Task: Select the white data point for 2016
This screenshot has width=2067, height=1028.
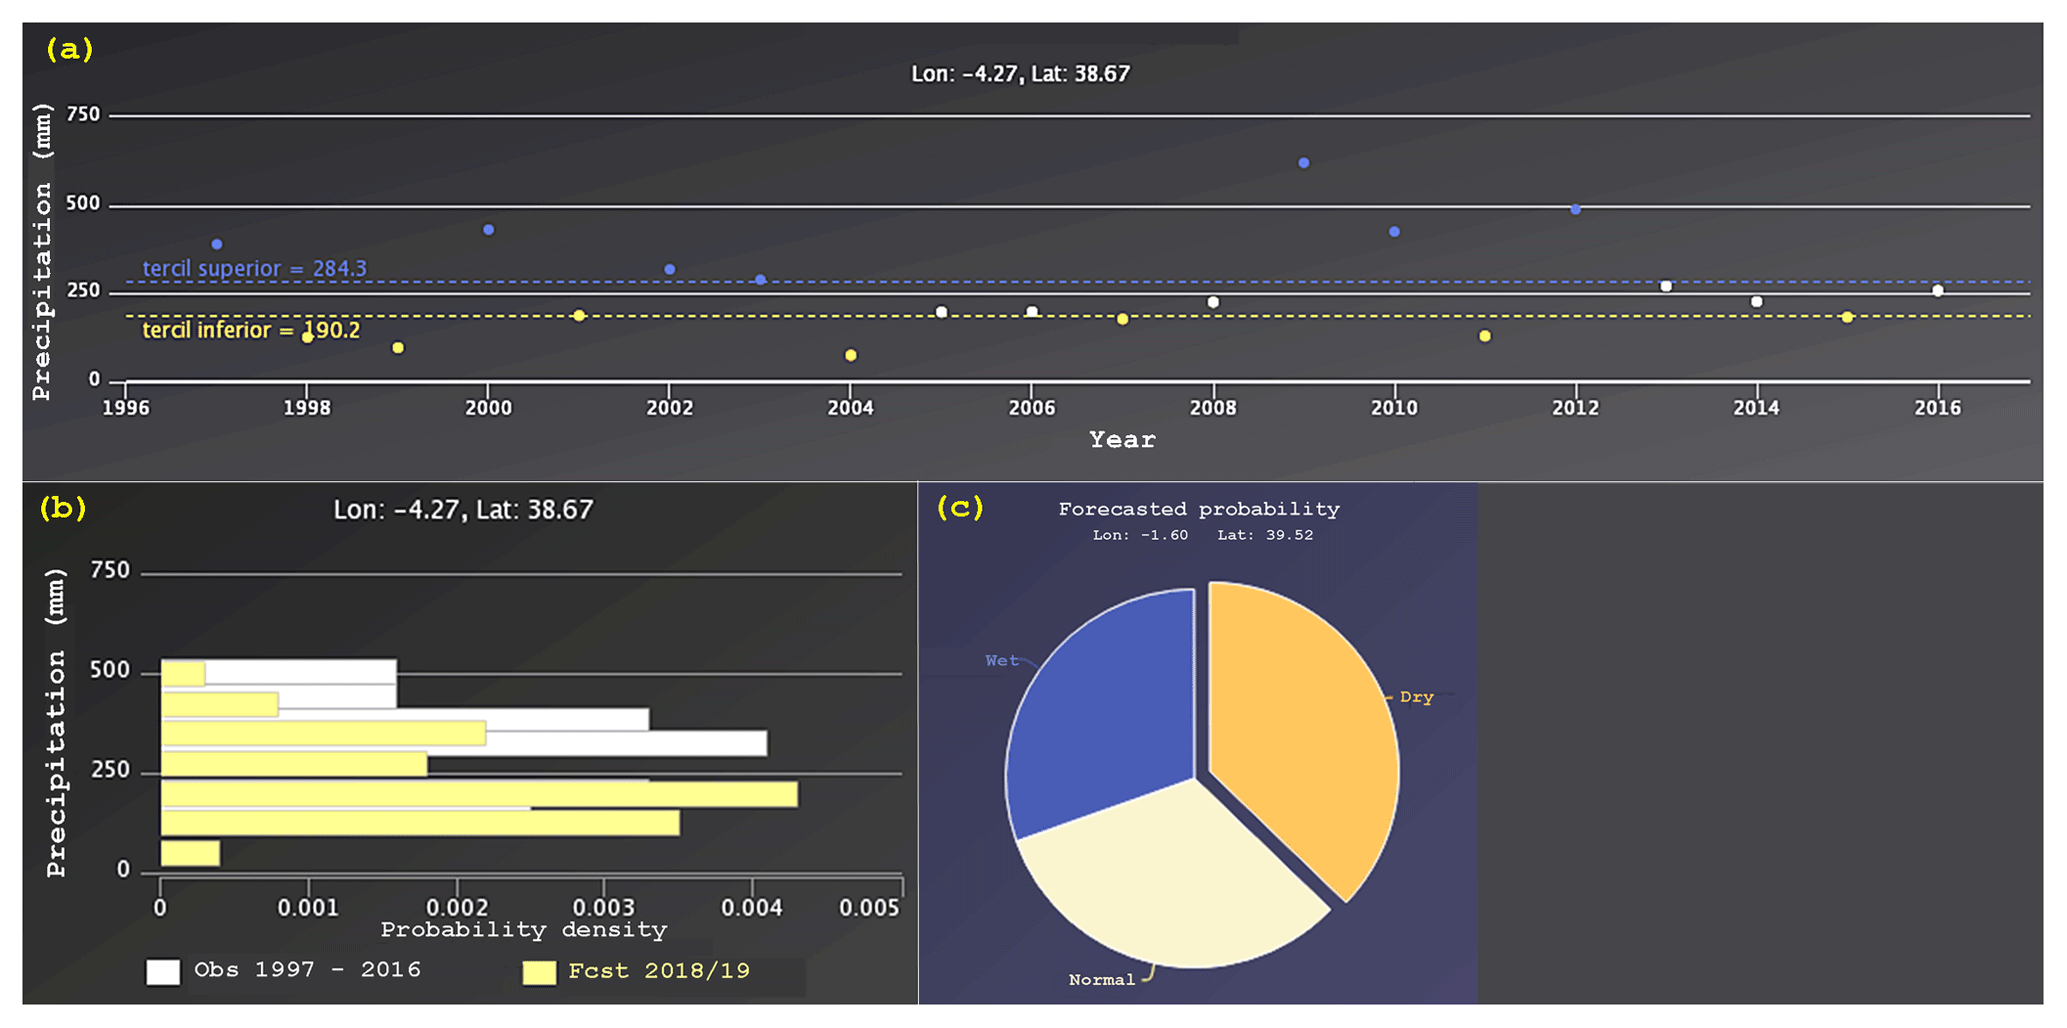Action: 1938,291
